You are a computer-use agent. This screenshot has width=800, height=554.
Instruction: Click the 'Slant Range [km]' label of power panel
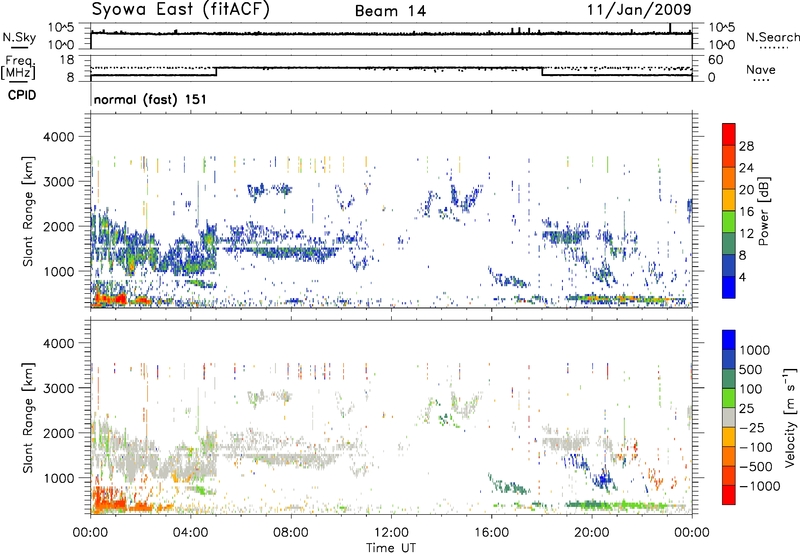(28, 211)
